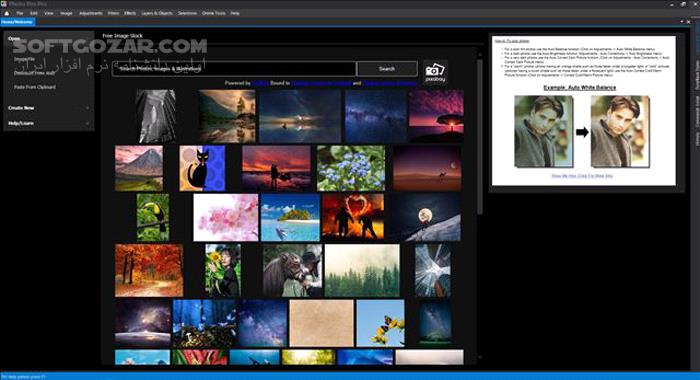The width and height of the screenshot is (700, 380).
Task: Open the History side panel tab
Action: click(x=697, y=138)
